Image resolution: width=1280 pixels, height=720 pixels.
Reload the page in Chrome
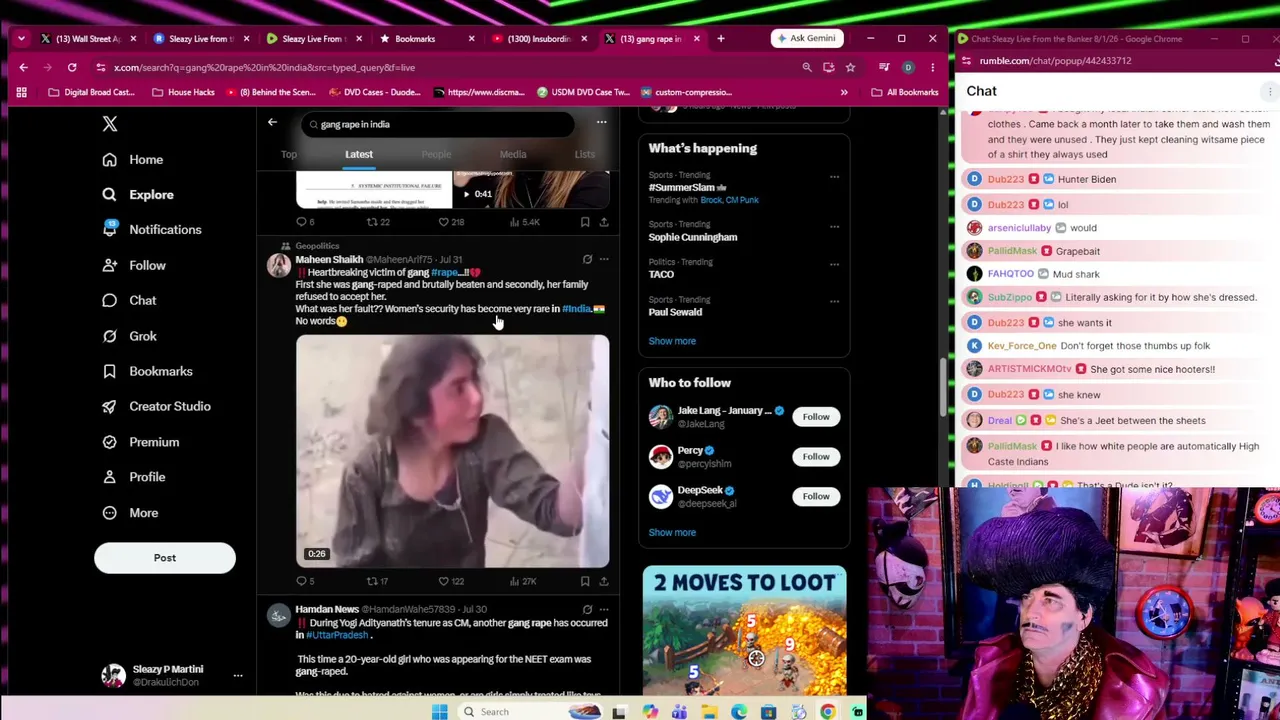72,68
